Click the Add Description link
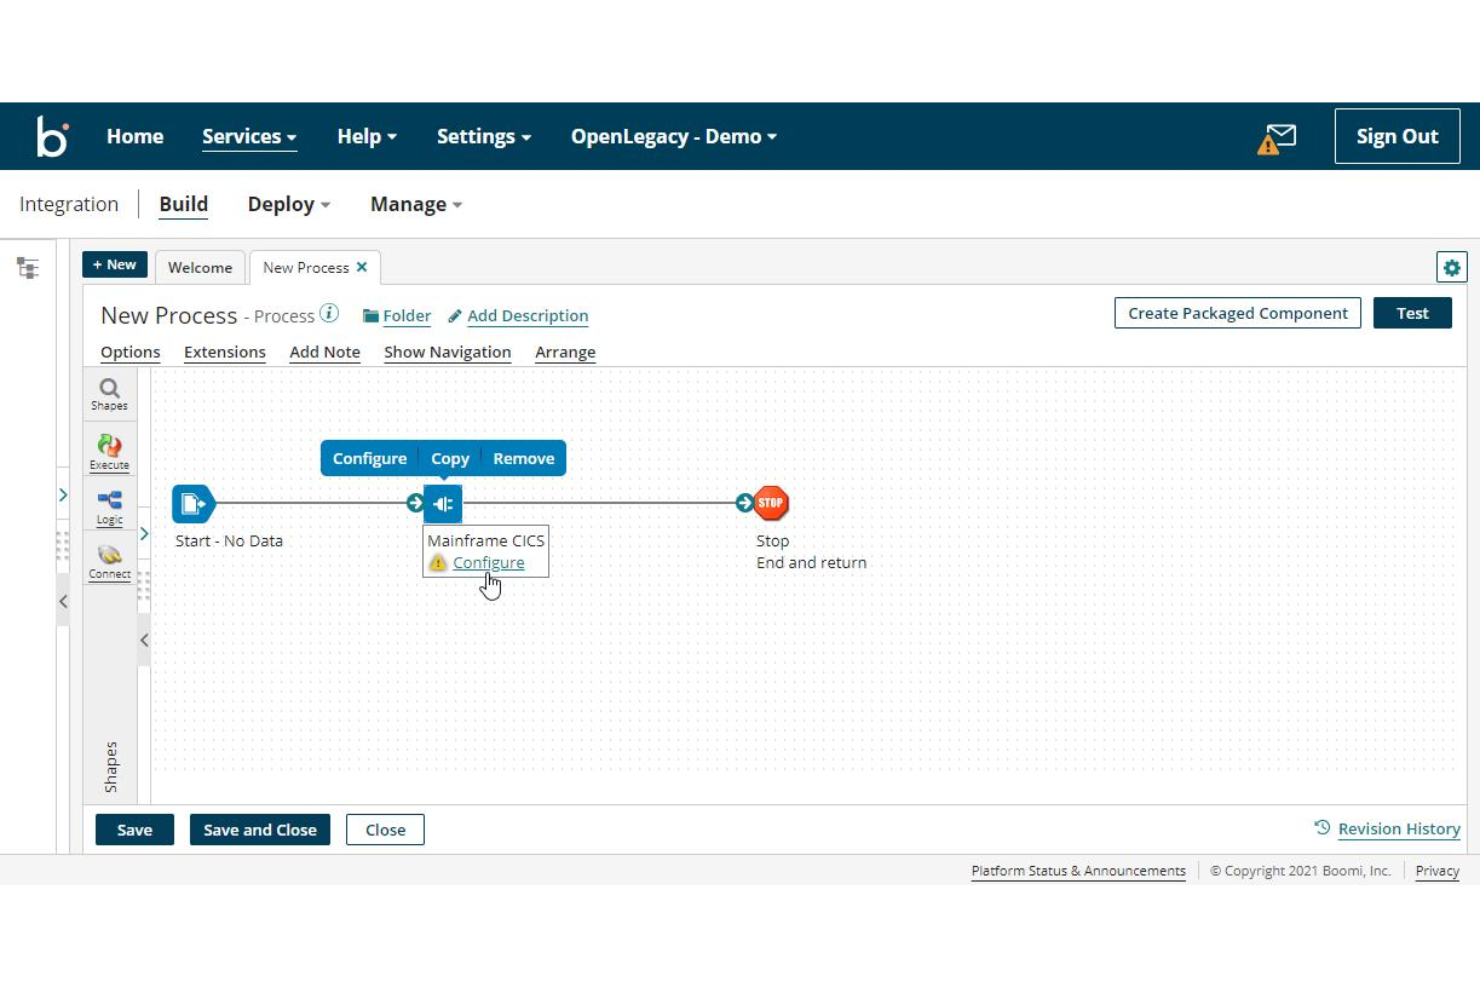 click(x=528, y=316)
